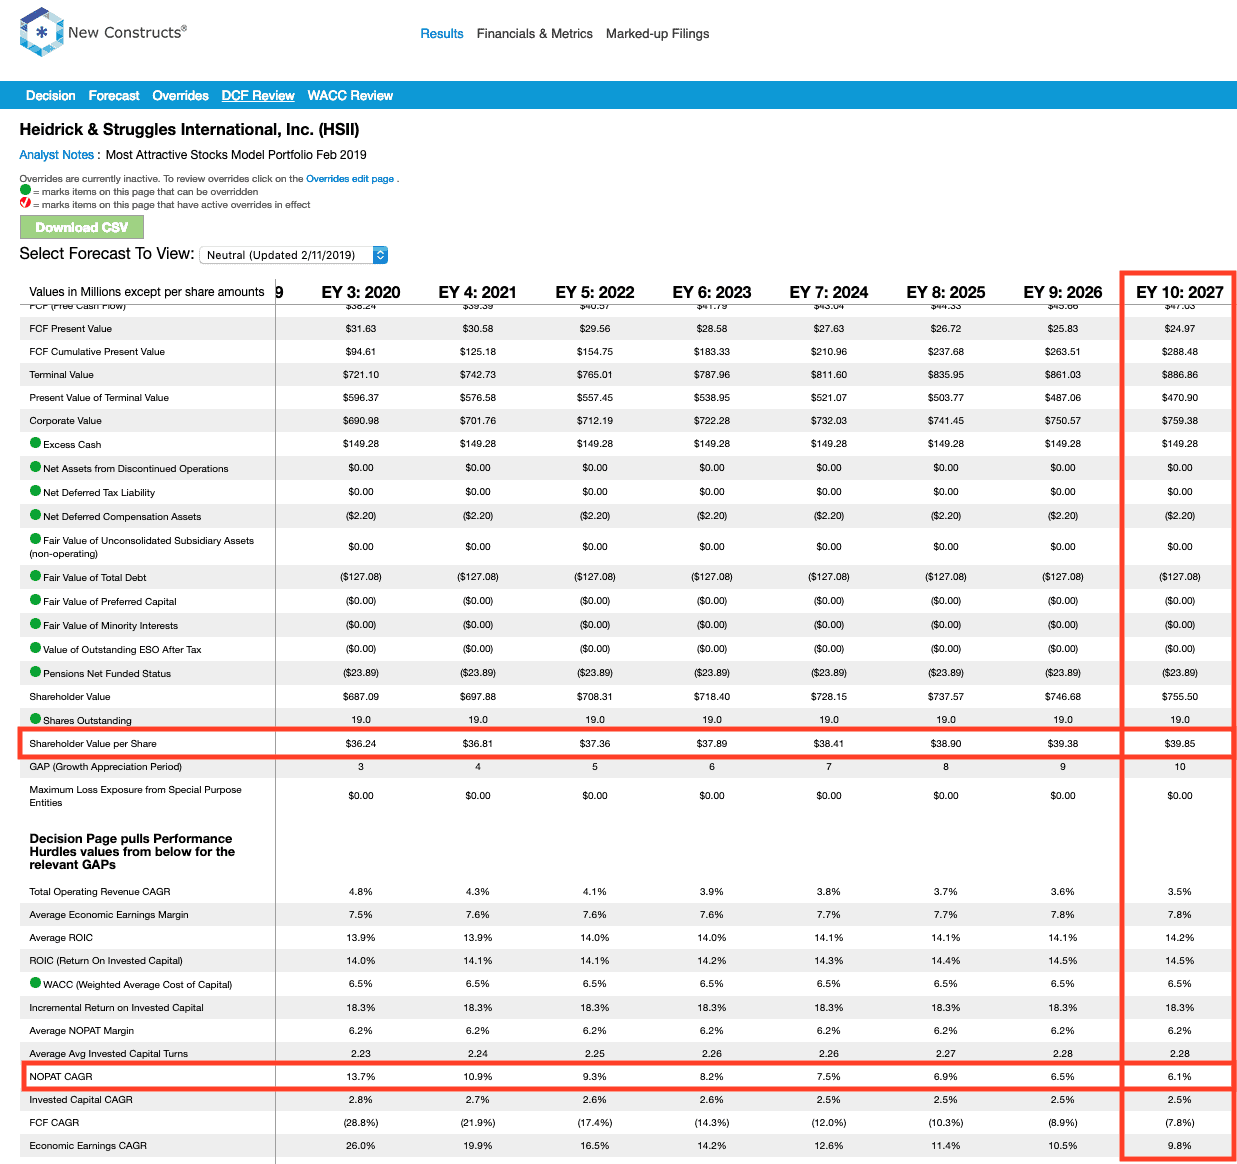This screenshot has height=1164, width=1237.
Task: Click the GAP (Growth Appreciation Period) row label
Action: 106,767
